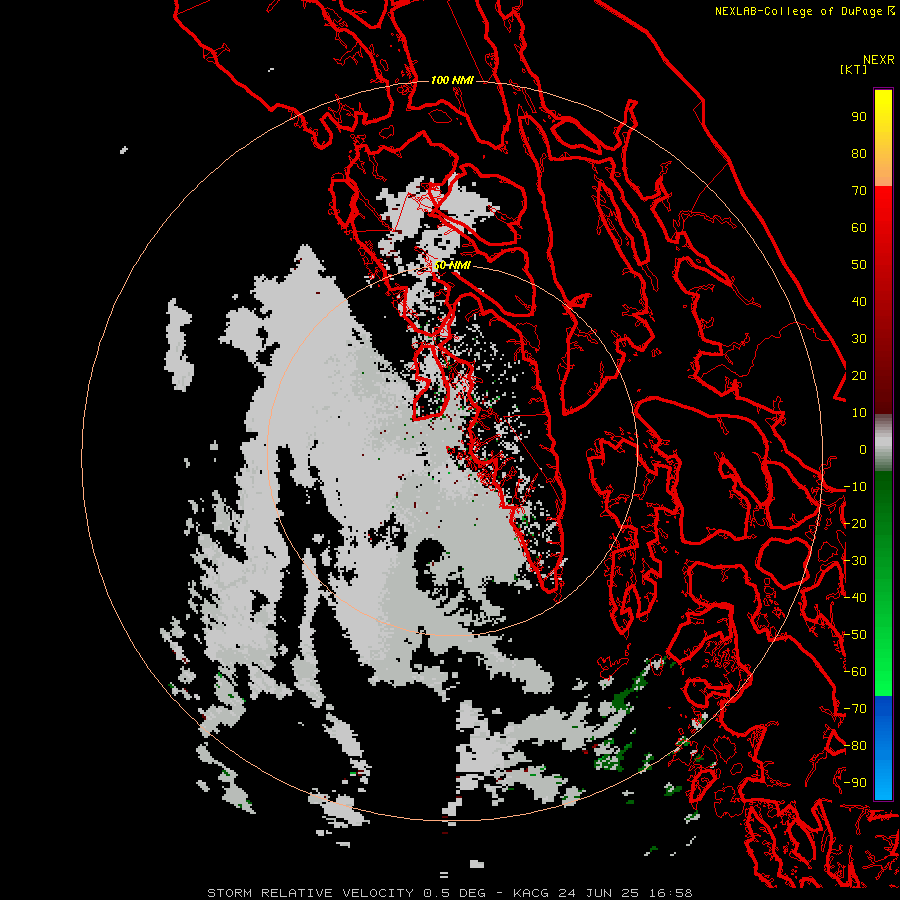Click the -50 value on the velocity scale
The width and height of the screenshot is (900, 900).
(855, 635)
